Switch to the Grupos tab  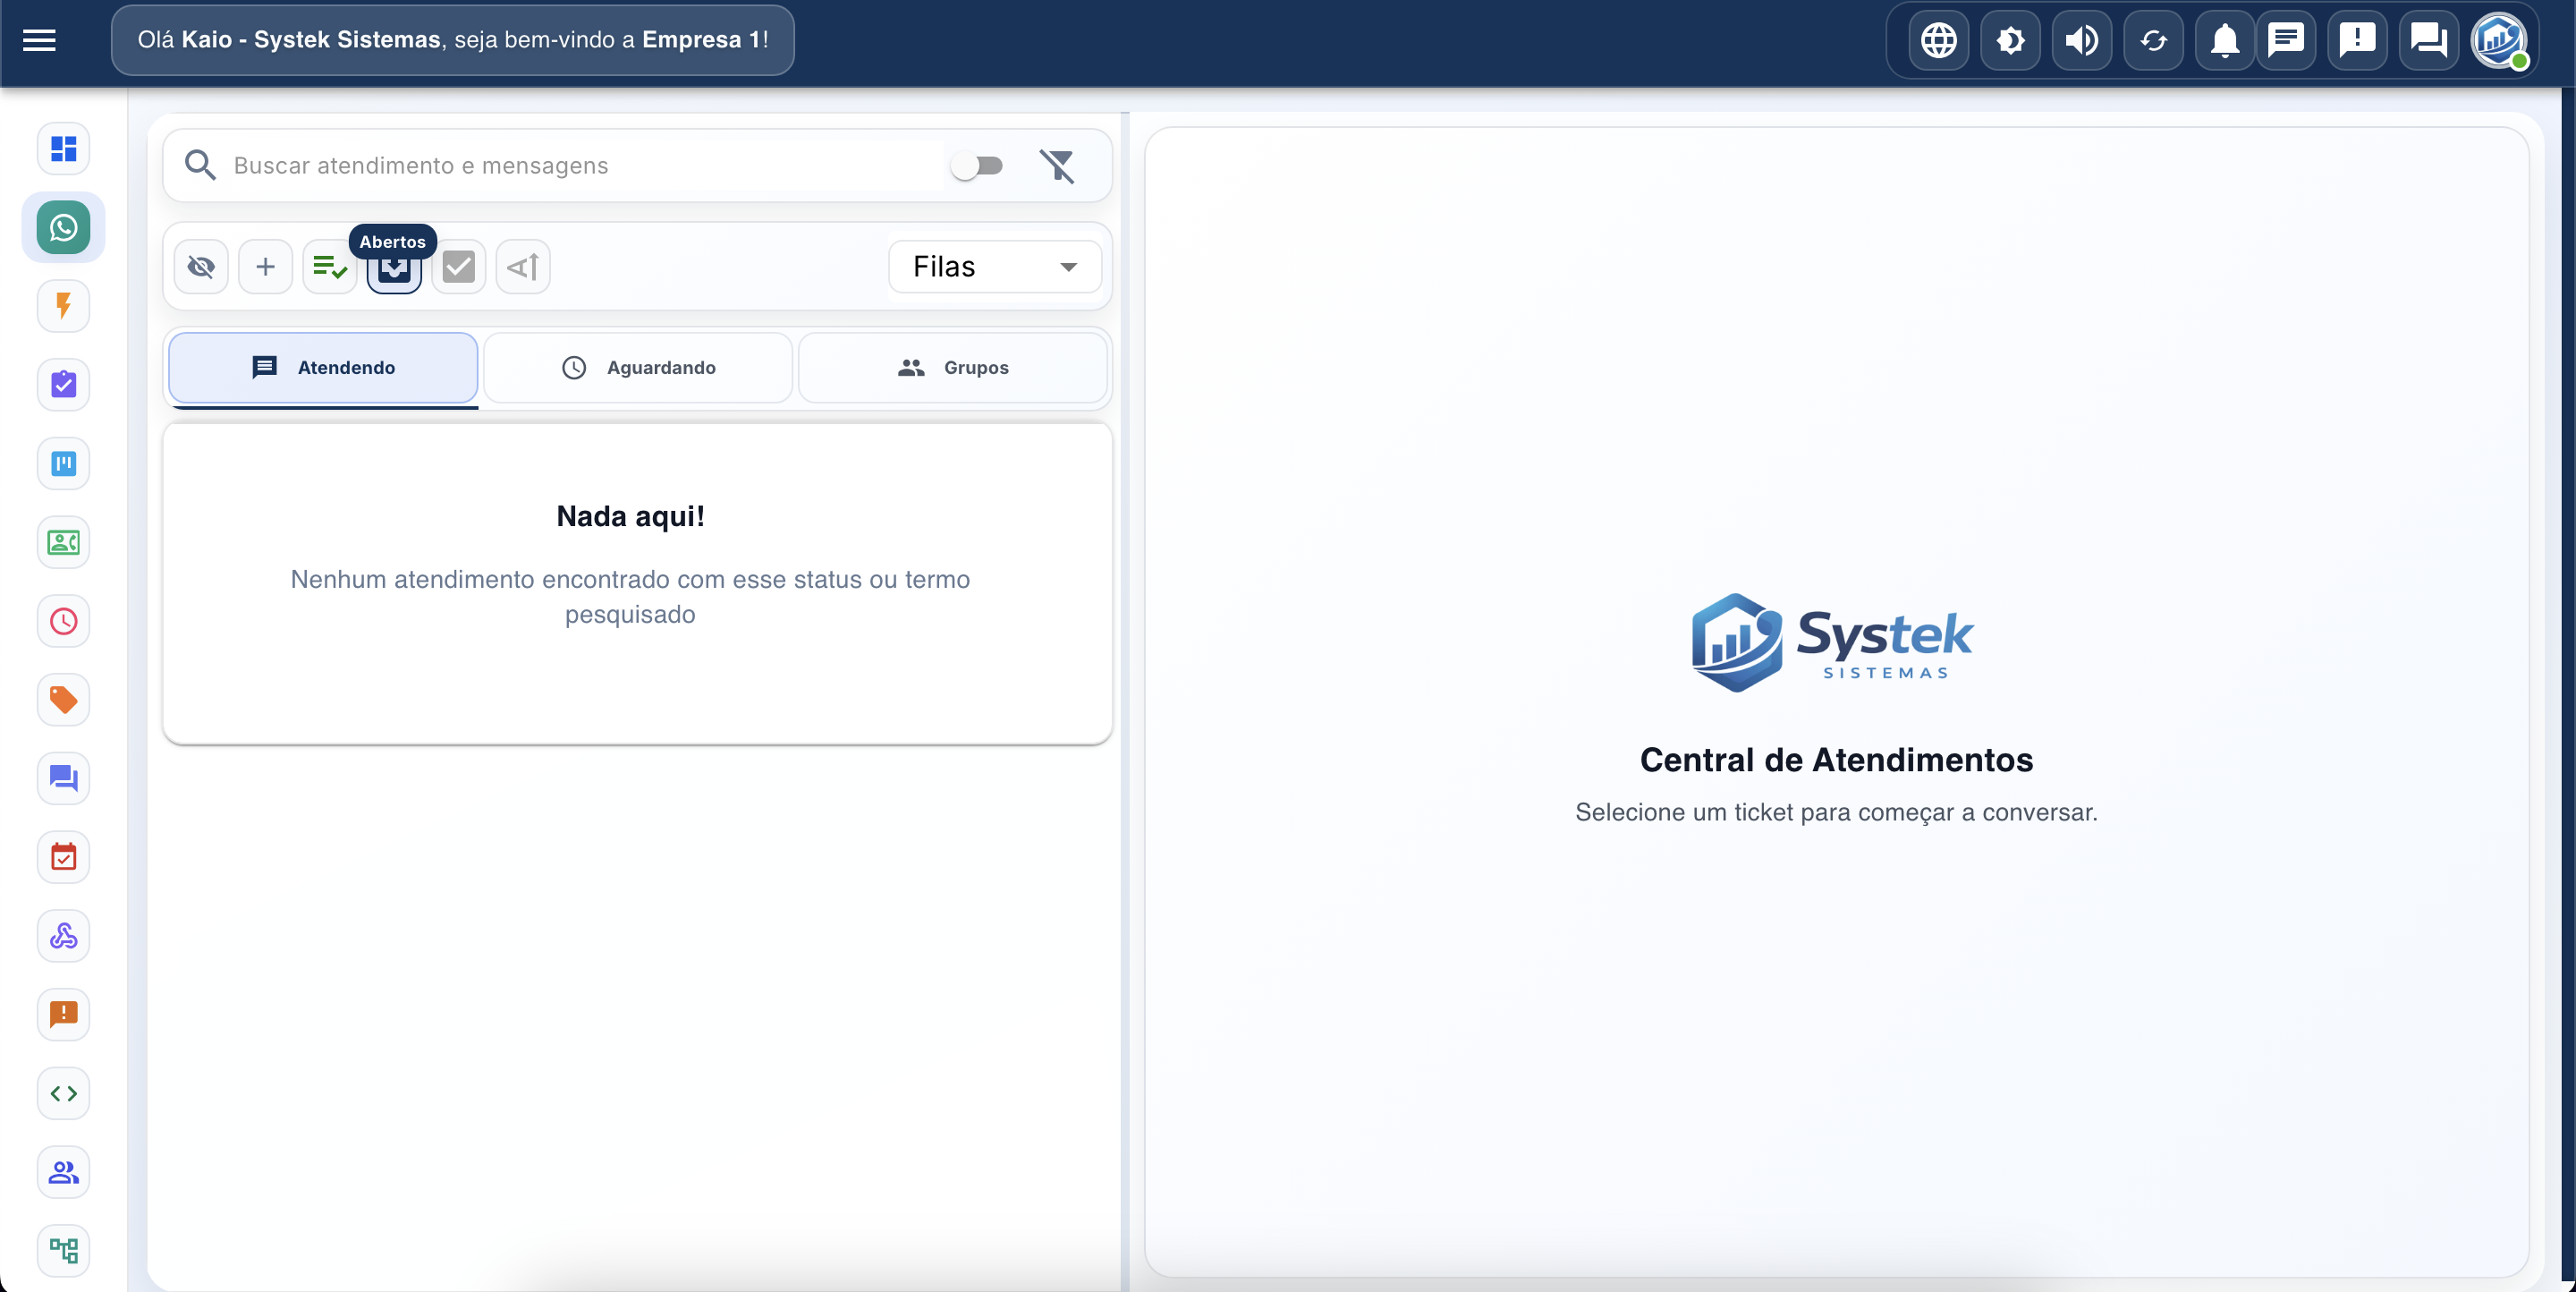click(x=953, y=368)
